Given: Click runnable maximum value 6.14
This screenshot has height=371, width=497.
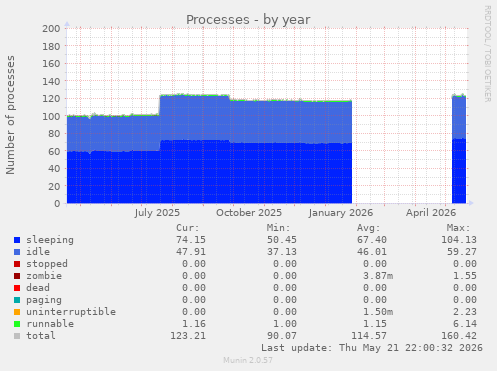Looking at the screenshot, I should [x=465, y=324].
